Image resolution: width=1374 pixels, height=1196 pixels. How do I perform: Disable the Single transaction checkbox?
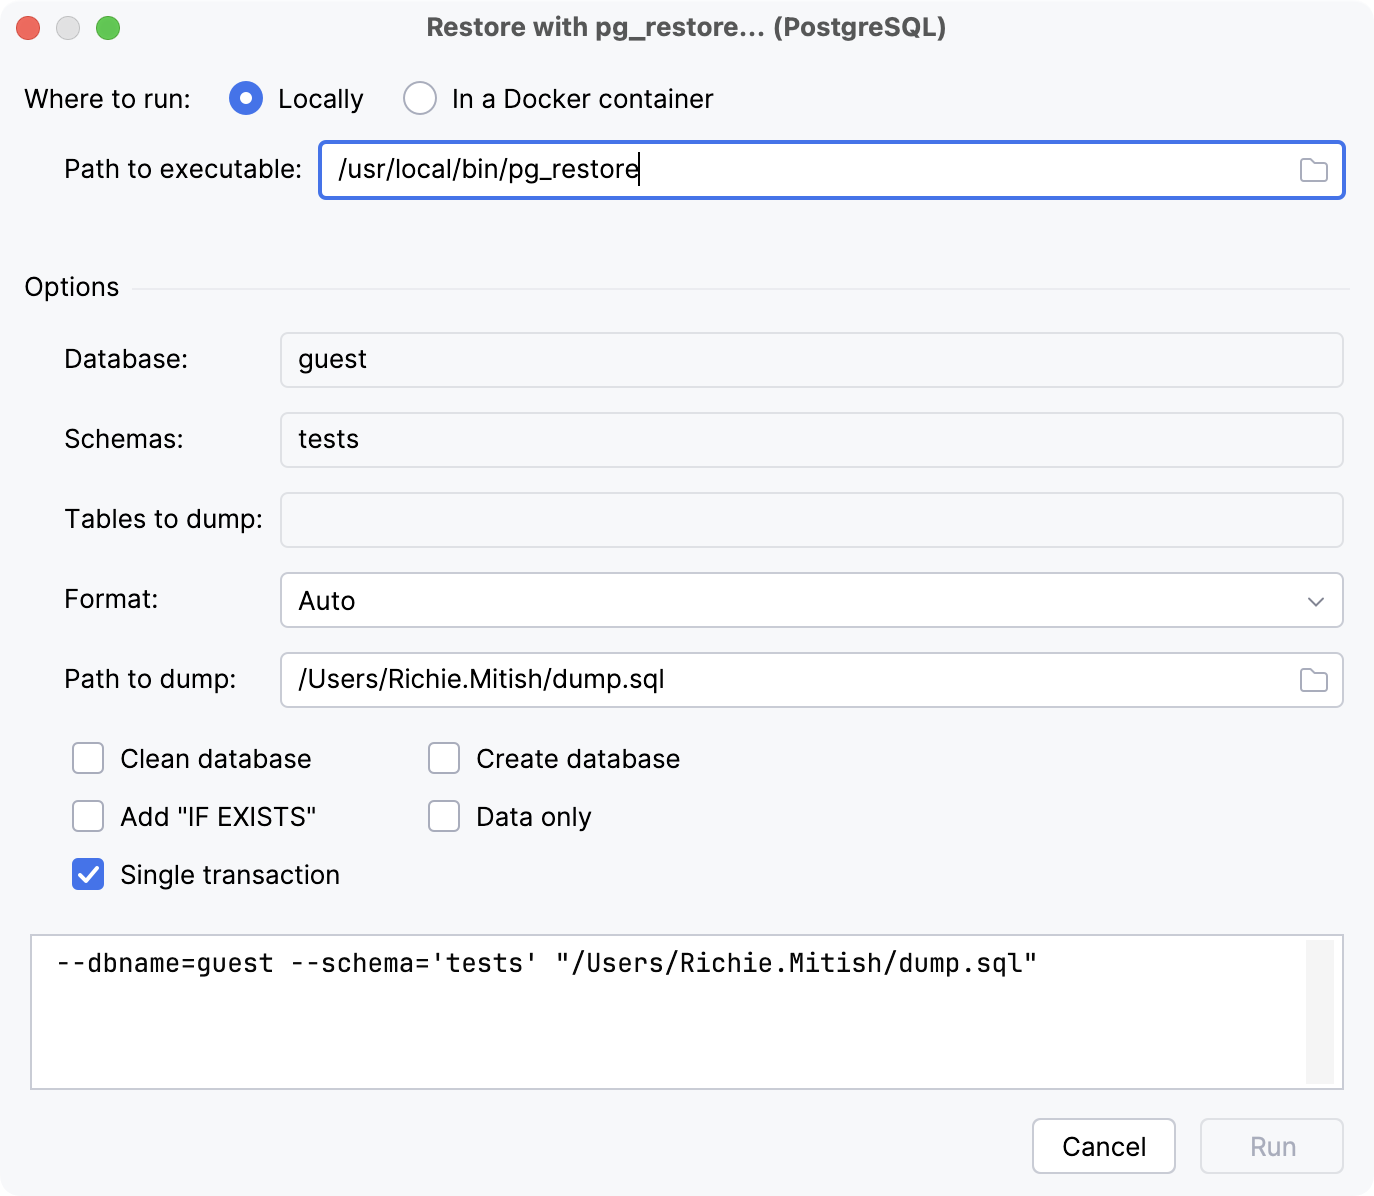88,874
